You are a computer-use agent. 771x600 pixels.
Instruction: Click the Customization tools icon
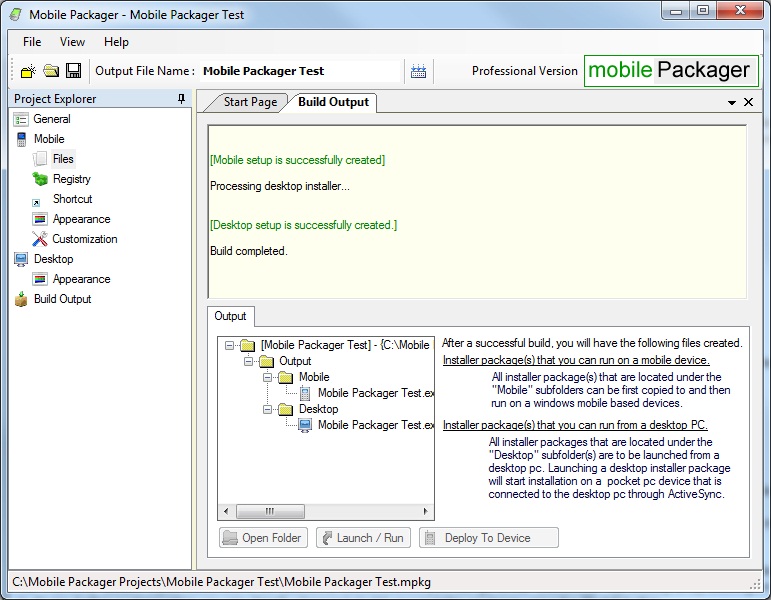(x=40, y=239)
